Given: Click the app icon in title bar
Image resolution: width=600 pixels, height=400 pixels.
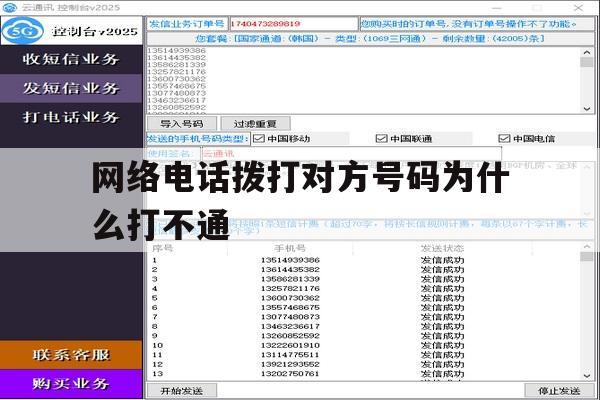Looking at the screenshot, I should coord(10,7).
